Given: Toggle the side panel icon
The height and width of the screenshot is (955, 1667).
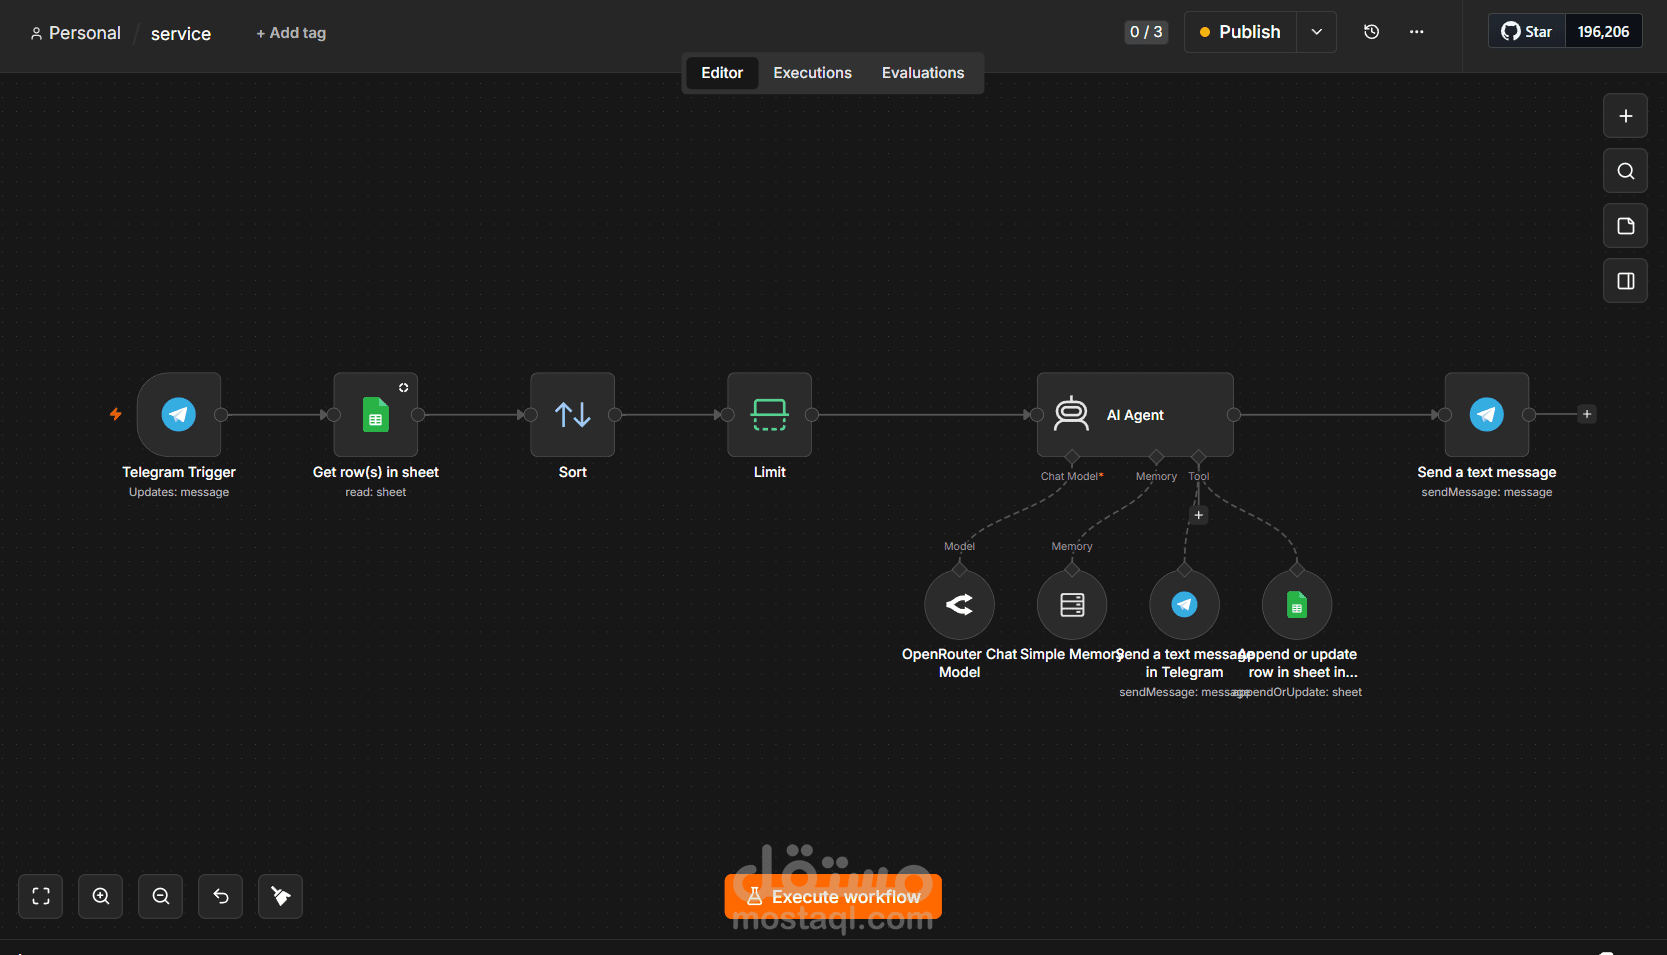Looking at the screenshot, I should click(x=1626, y=281).
